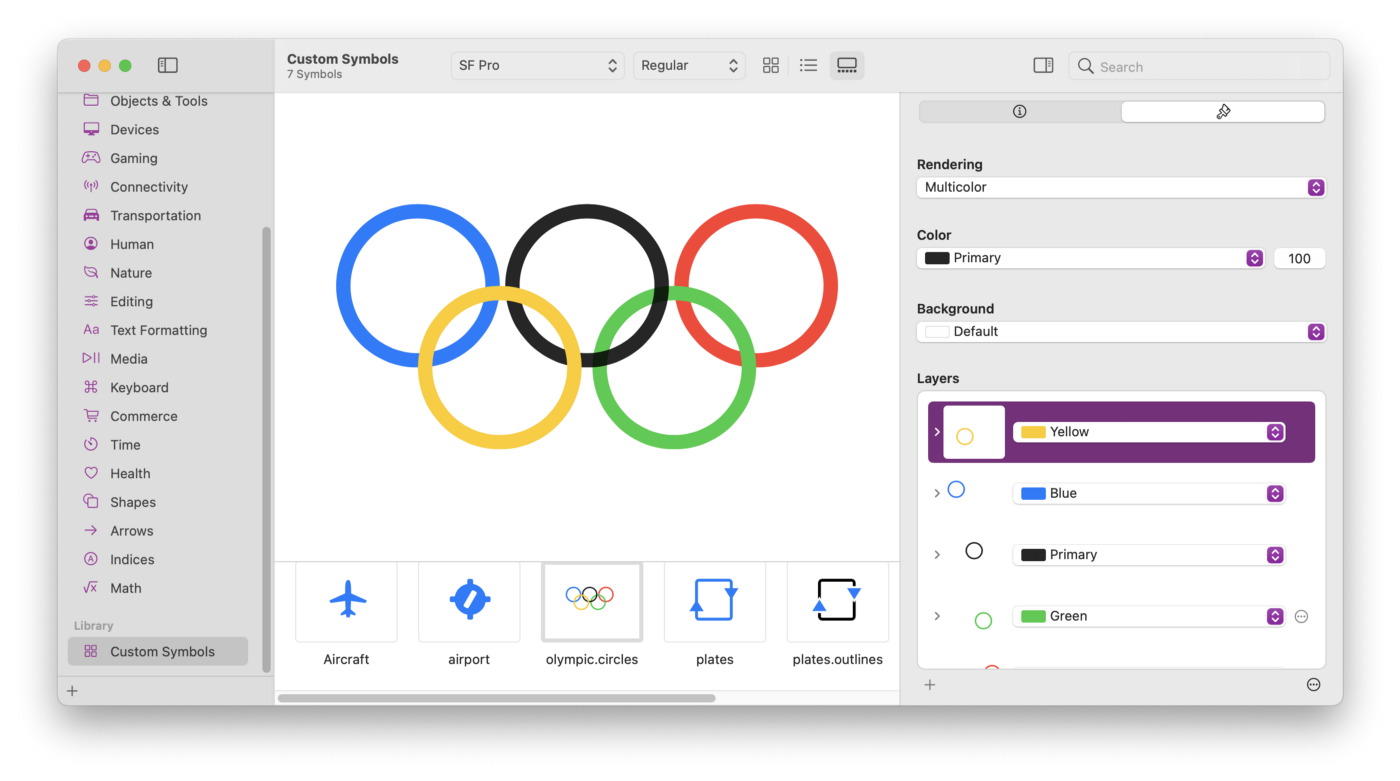Click the black Primary color swatch
The width and height of the screenshot is (1400, 781).
(x=937, y=258)
